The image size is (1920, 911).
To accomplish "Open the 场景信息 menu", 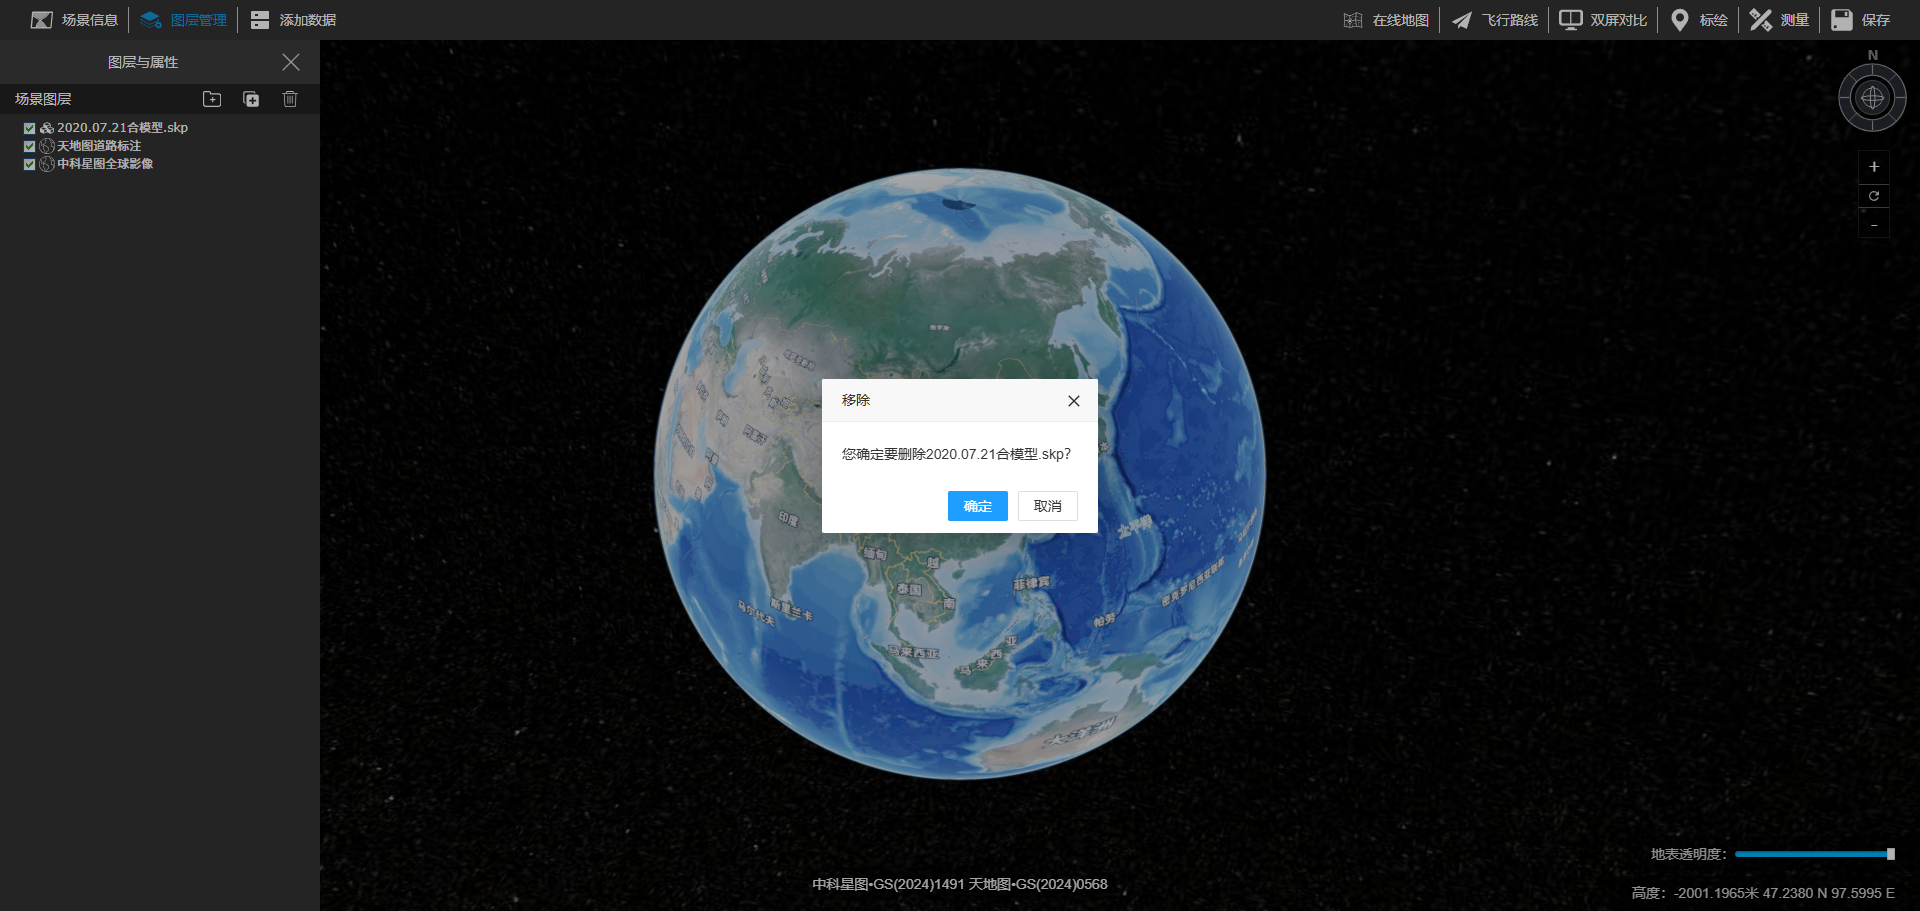I will click(75, 20).
